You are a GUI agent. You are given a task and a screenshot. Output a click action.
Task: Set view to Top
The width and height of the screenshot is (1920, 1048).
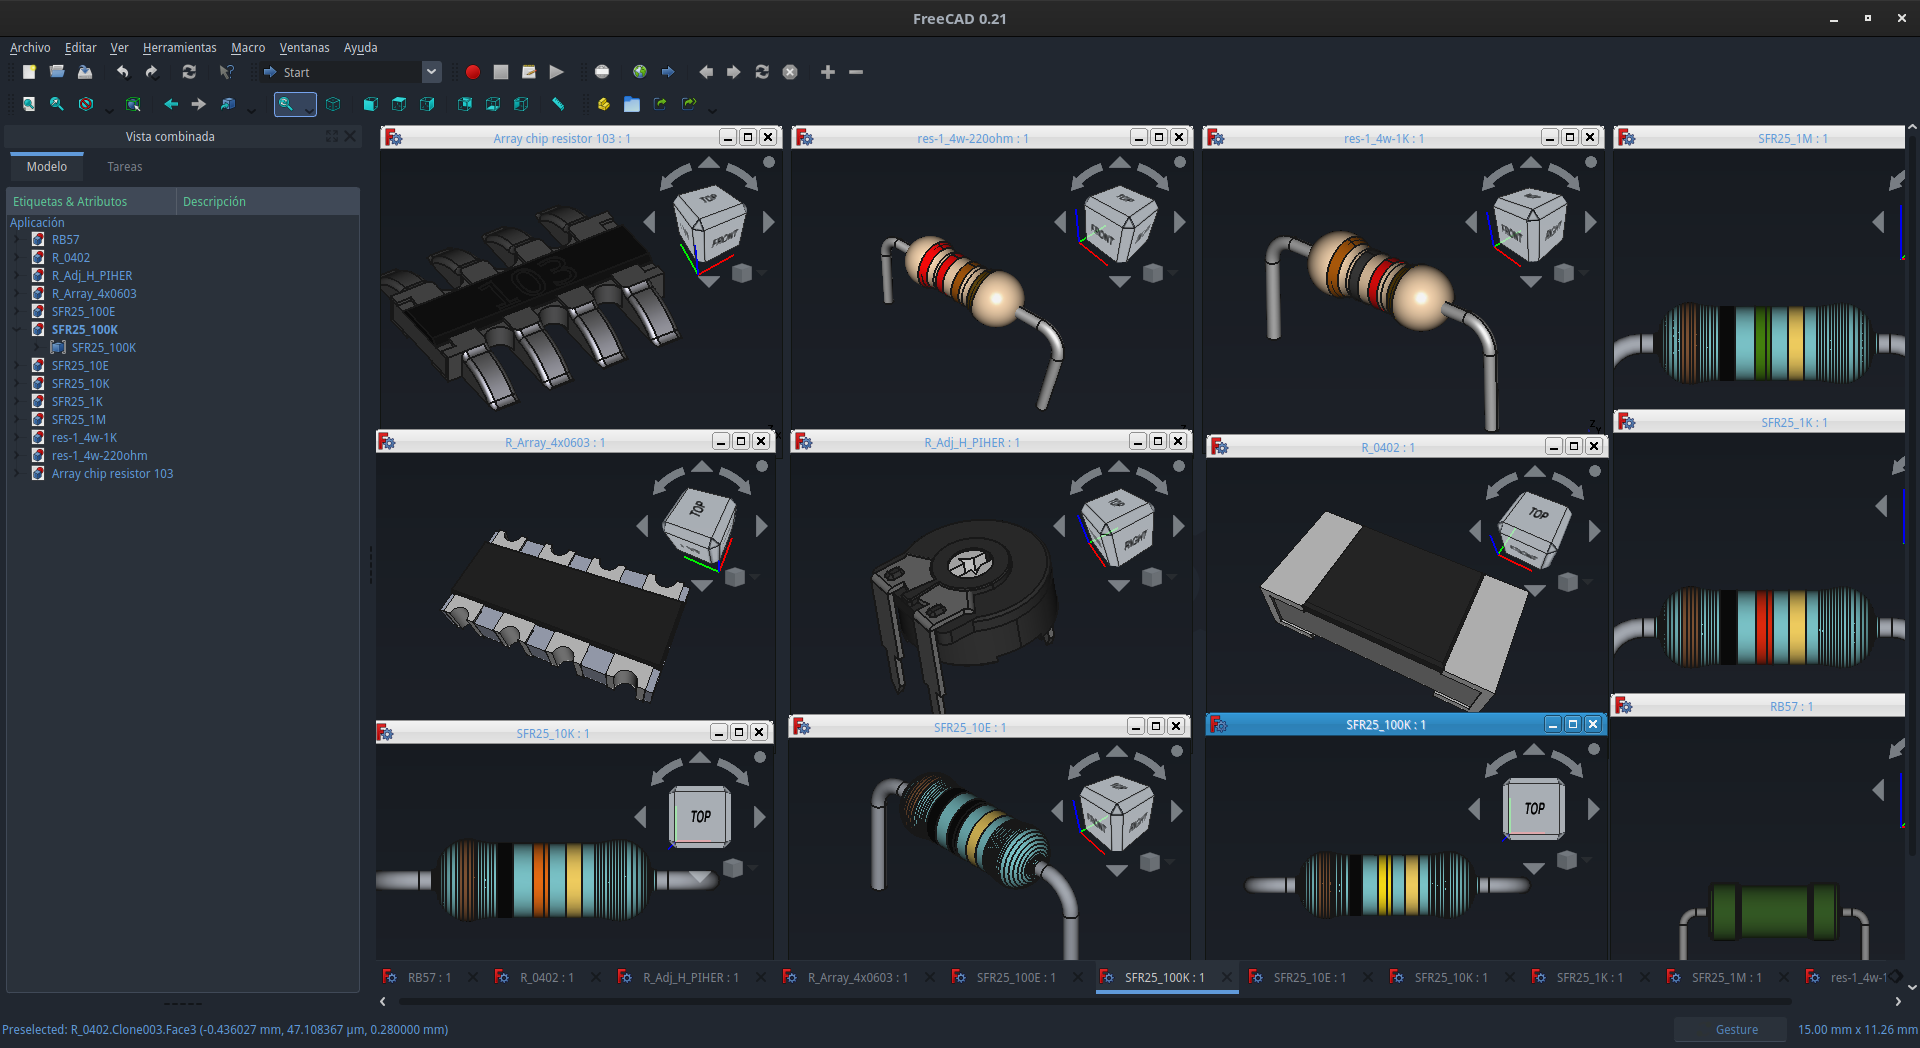tap(399, 104)
